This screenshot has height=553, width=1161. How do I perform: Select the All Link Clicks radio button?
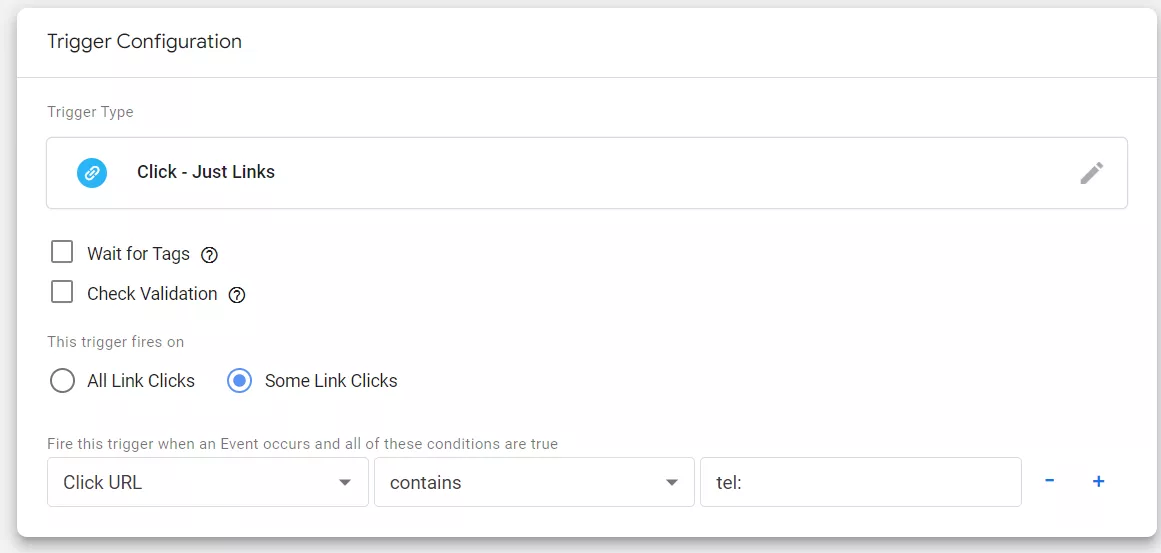click(x=62, y=381)
